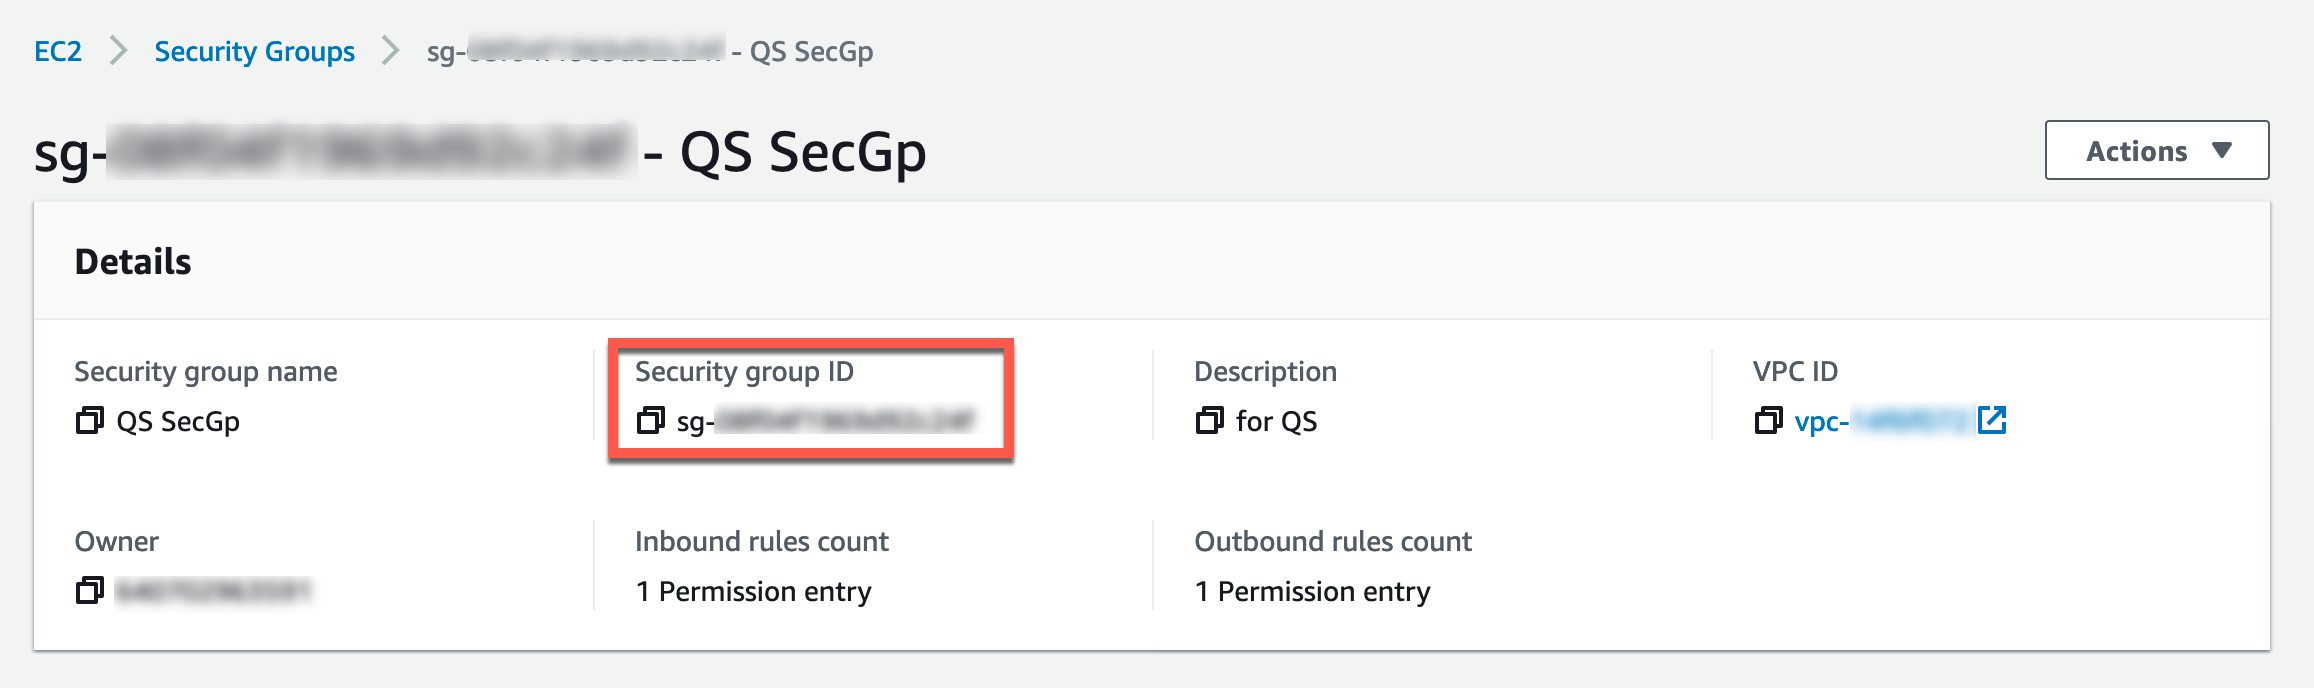Copy the description 'for QS'
Screen dimensions: 2314x688
[x=1209, y=421]
